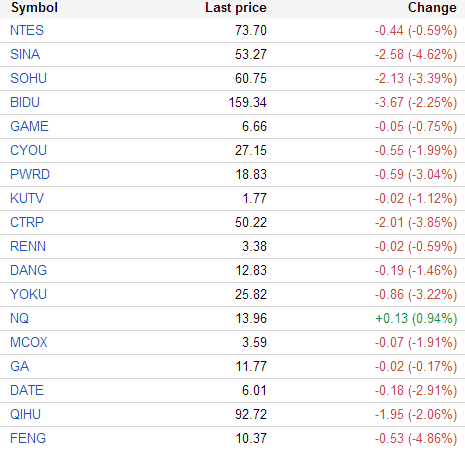Select the PWRD ticker link

tap(30, 174)
